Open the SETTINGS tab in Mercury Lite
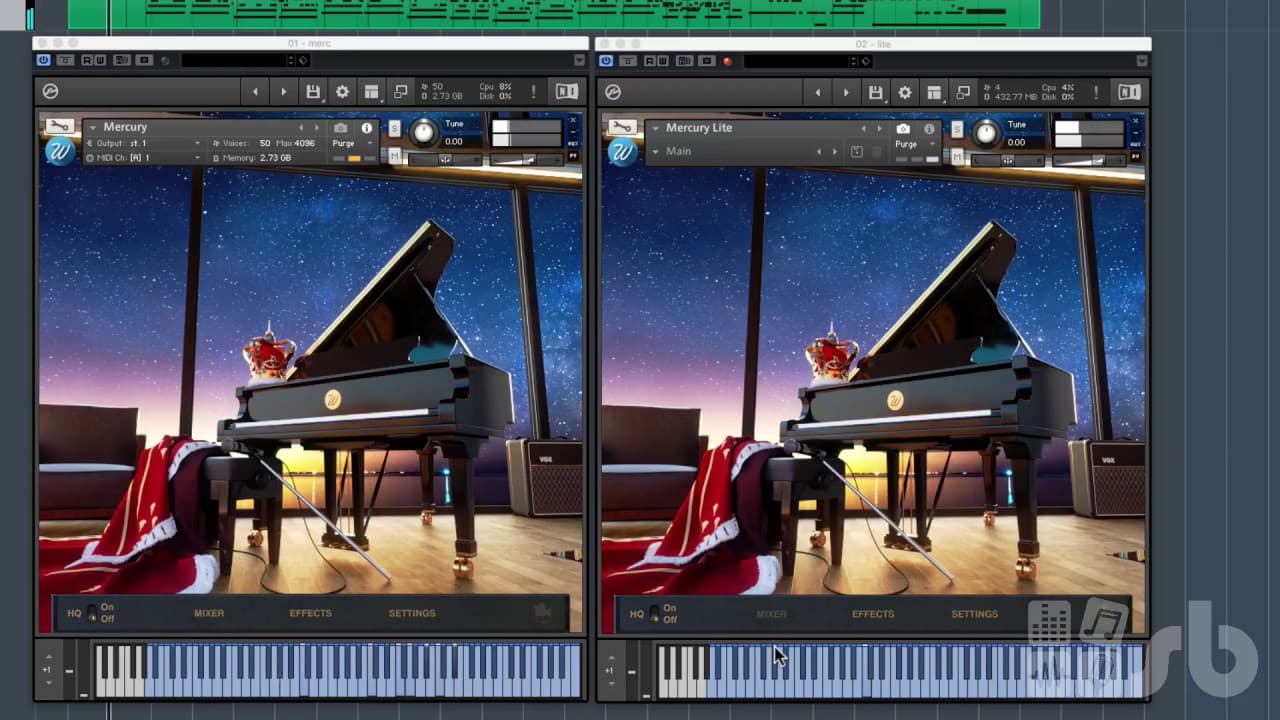The width and height of the screenshot is (1280, 720). (975, 614)
